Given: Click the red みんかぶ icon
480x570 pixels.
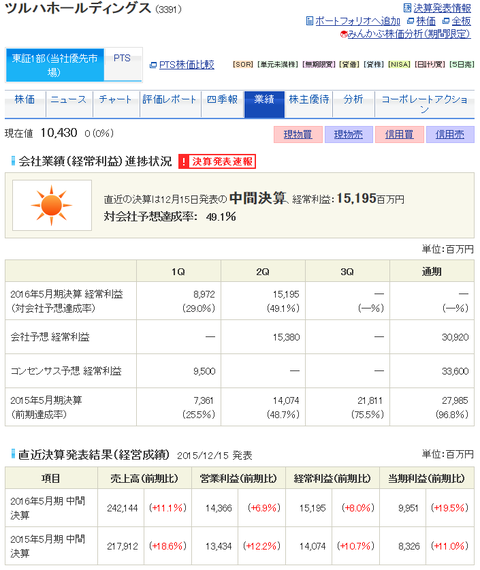Looking at the screenshot, I should pyautogui.click(x=343, y=34).
